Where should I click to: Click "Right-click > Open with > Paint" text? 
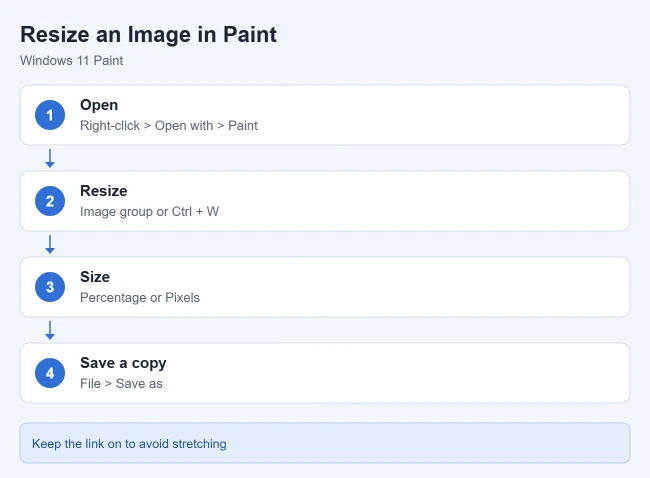point(169,126)
